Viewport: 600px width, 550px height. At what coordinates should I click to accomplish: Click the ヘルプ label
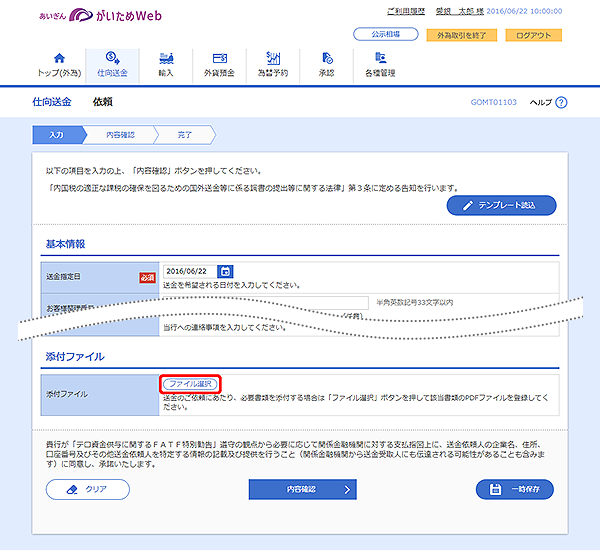click(x=541, y=102)
